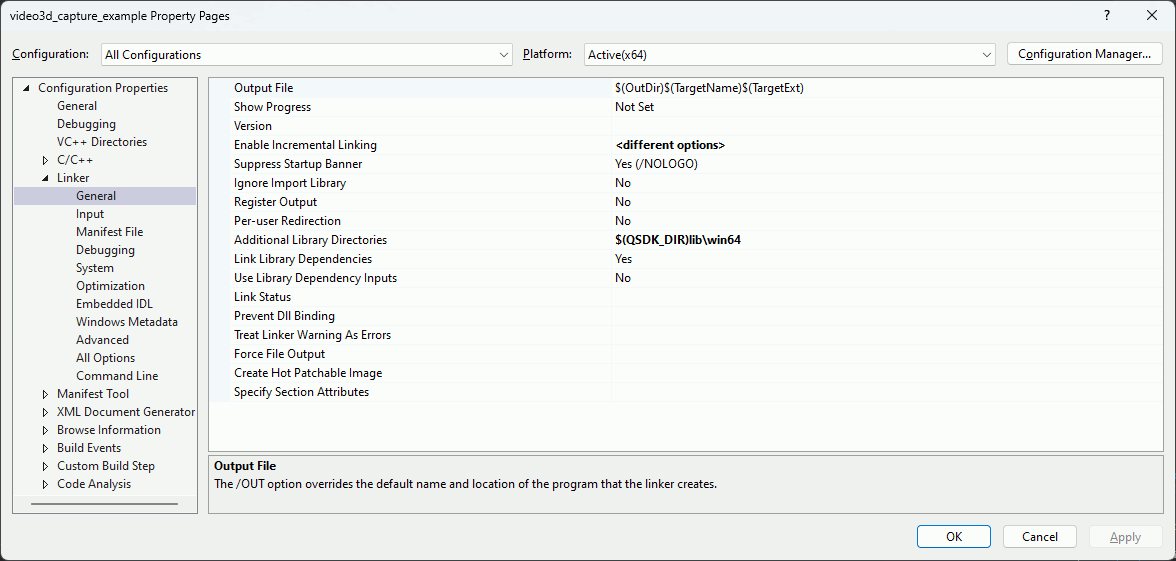Close the Property Pages dialog
The width and height of the screenshot is (1176, 561).
tap(1151, 16)
